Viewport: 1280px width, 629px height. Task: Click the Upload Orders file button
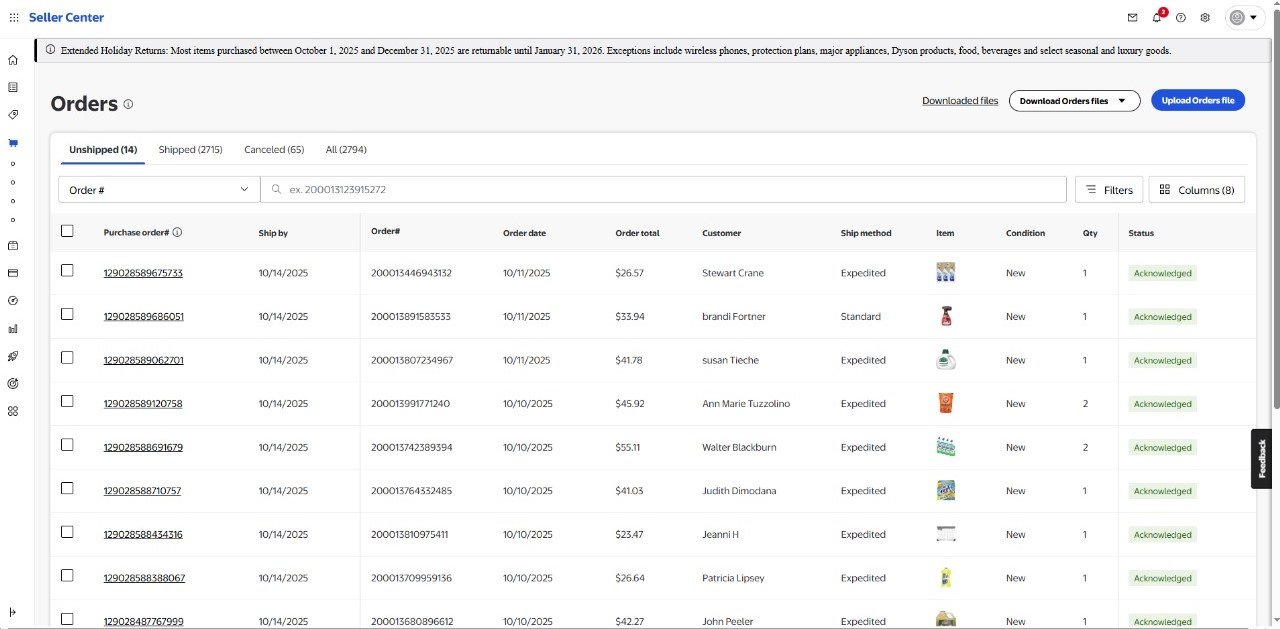[x=1197, y=100]
